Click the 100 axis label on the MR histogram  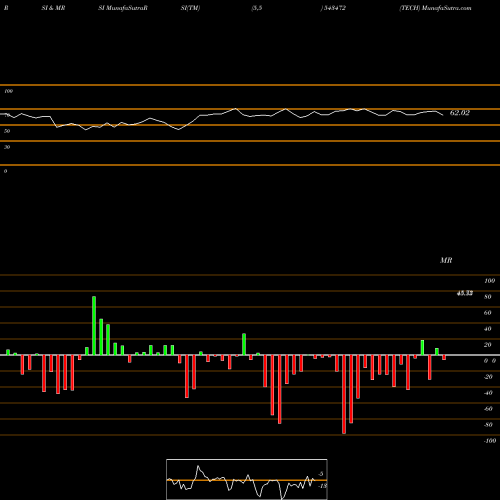[x=489, y=281]
